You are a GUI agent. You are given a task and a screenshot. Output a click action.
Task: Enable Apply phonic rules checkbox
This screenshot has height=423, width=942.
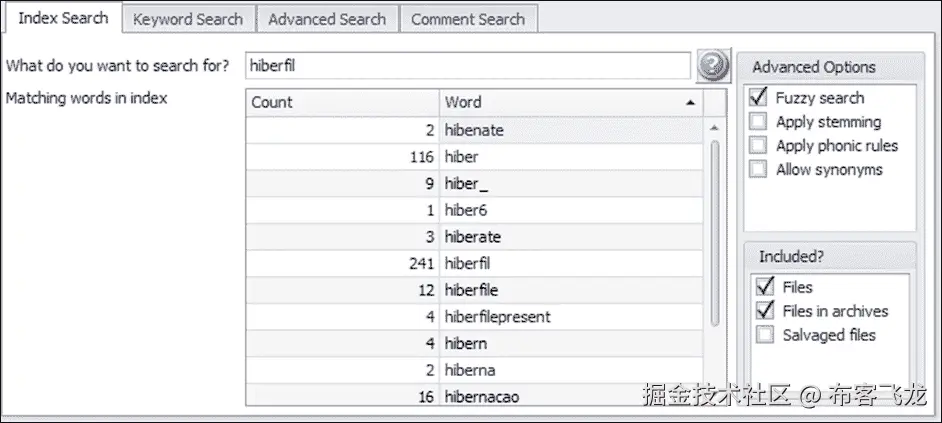click(759, 146)
